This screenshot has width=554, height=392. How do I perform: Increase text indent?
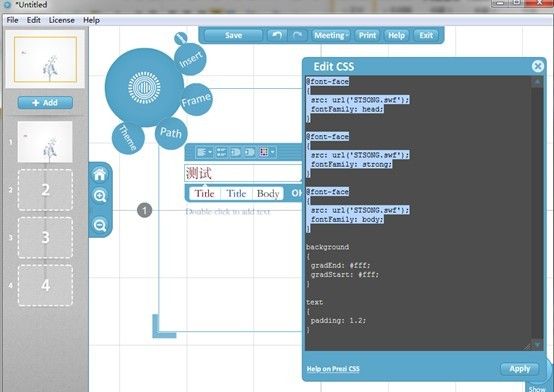(x=249, y=152)
